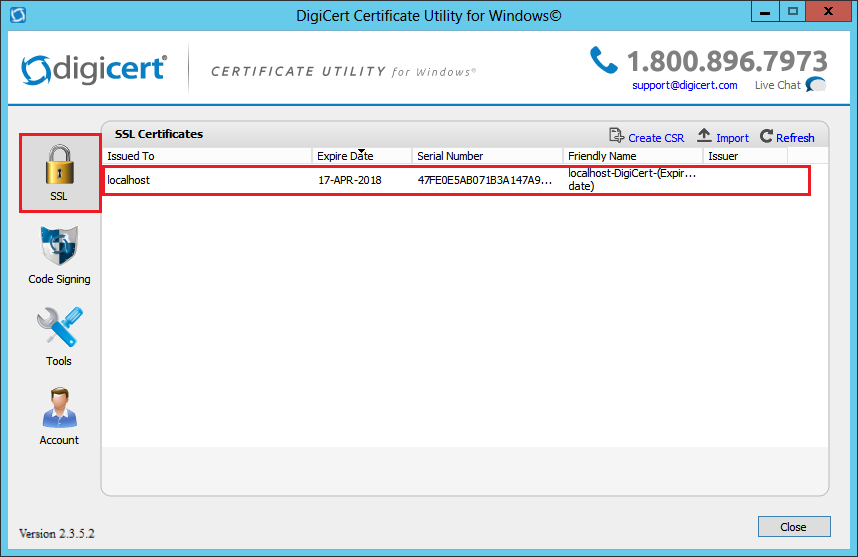Import a certificate via Import
The width and height of the screenshot is (858, 557).
pos(723,137)
